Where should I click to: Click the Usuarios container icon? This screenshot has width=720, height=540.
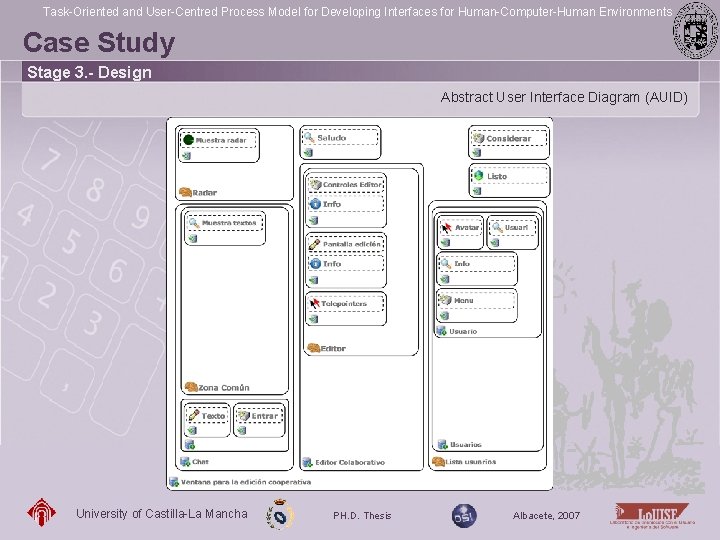pos(442,444)
